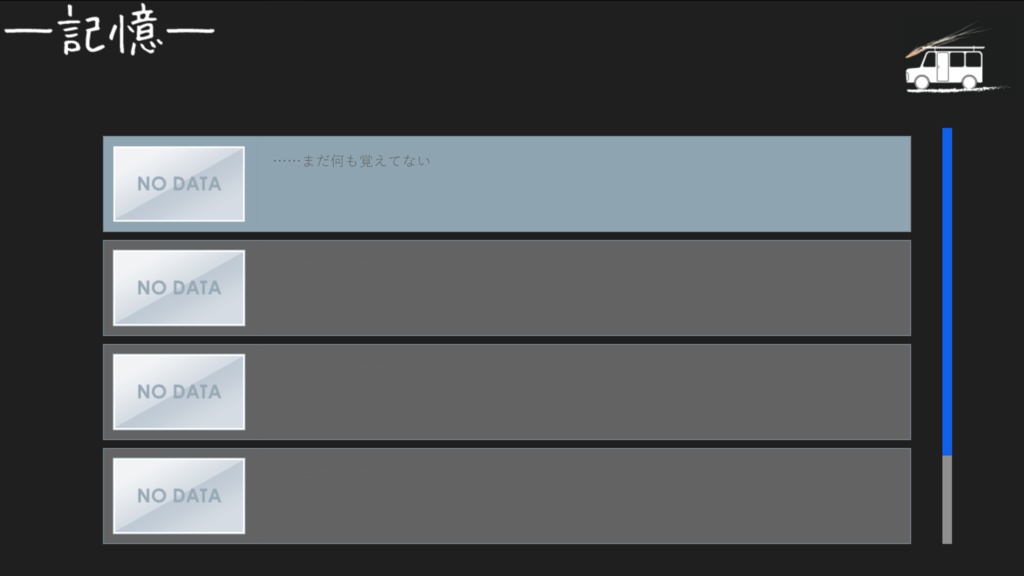Viewport: 1024px width, 576px height.
Task: Select the second slot's NO DATA thumbnail
Action: click(179, 288)
